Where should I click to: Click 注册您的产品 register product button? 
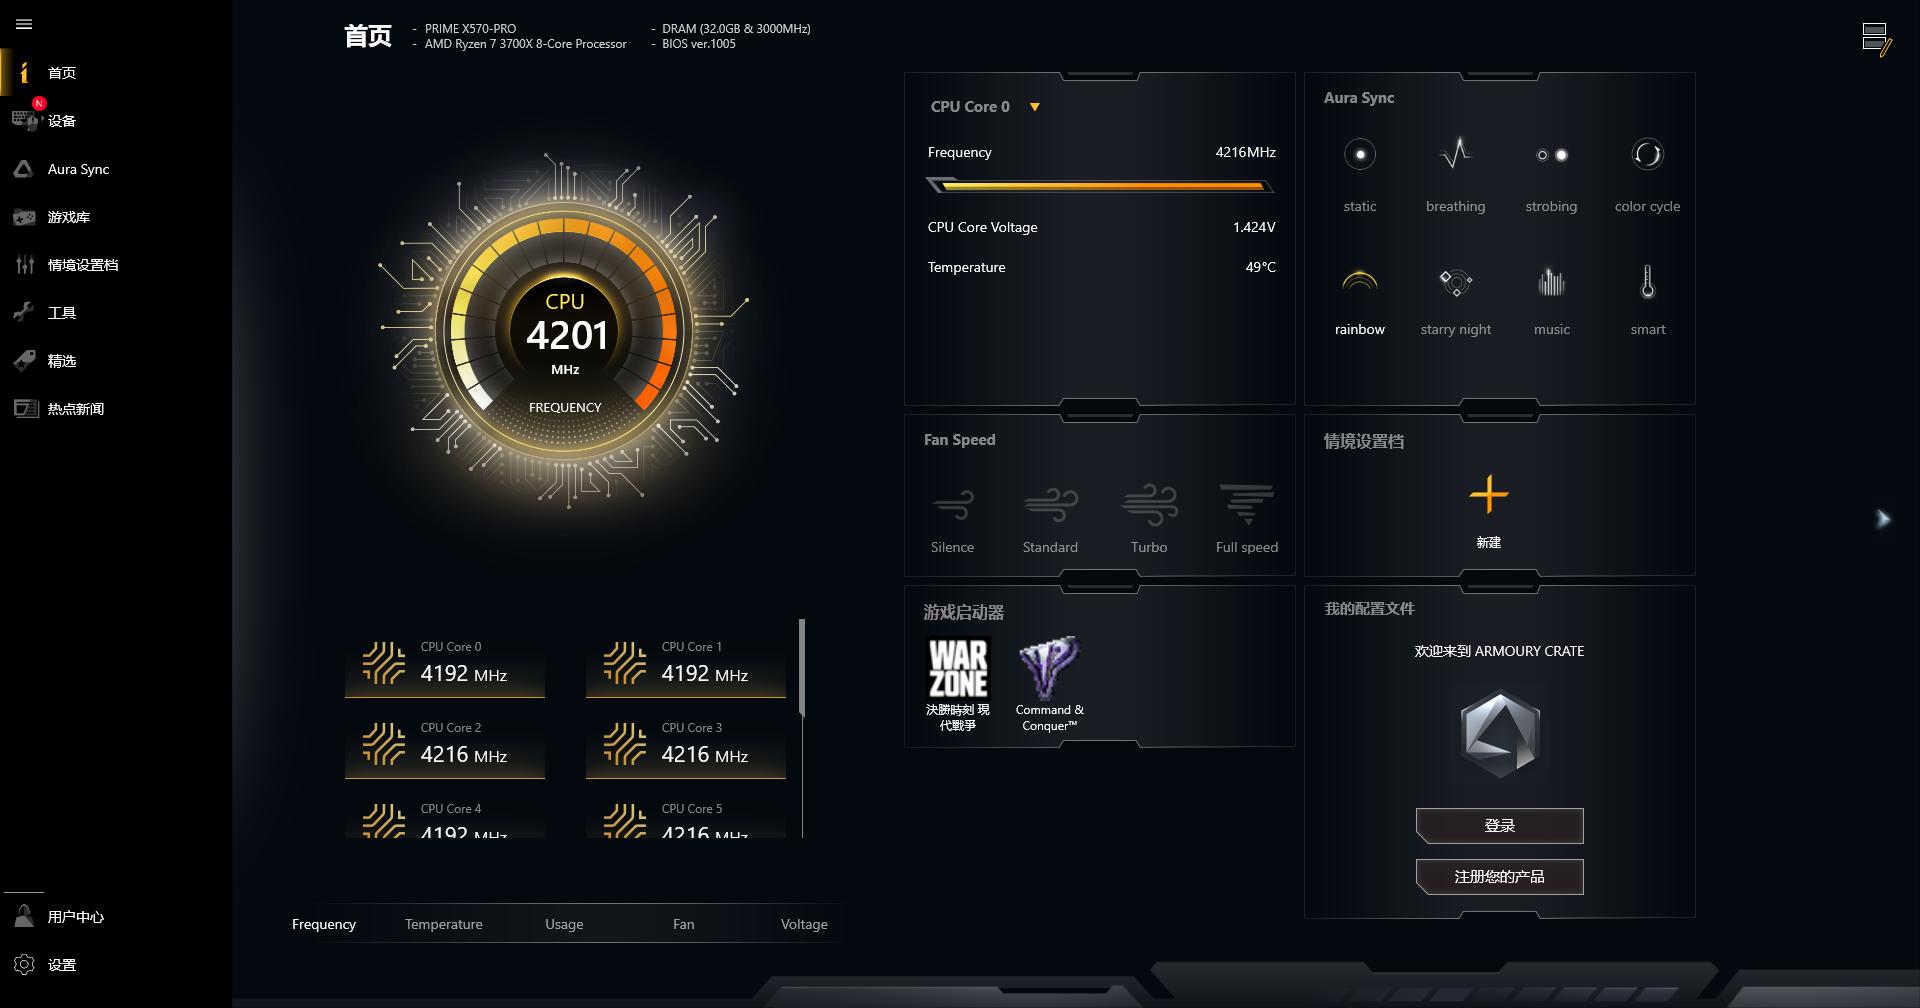[1499, 877]
